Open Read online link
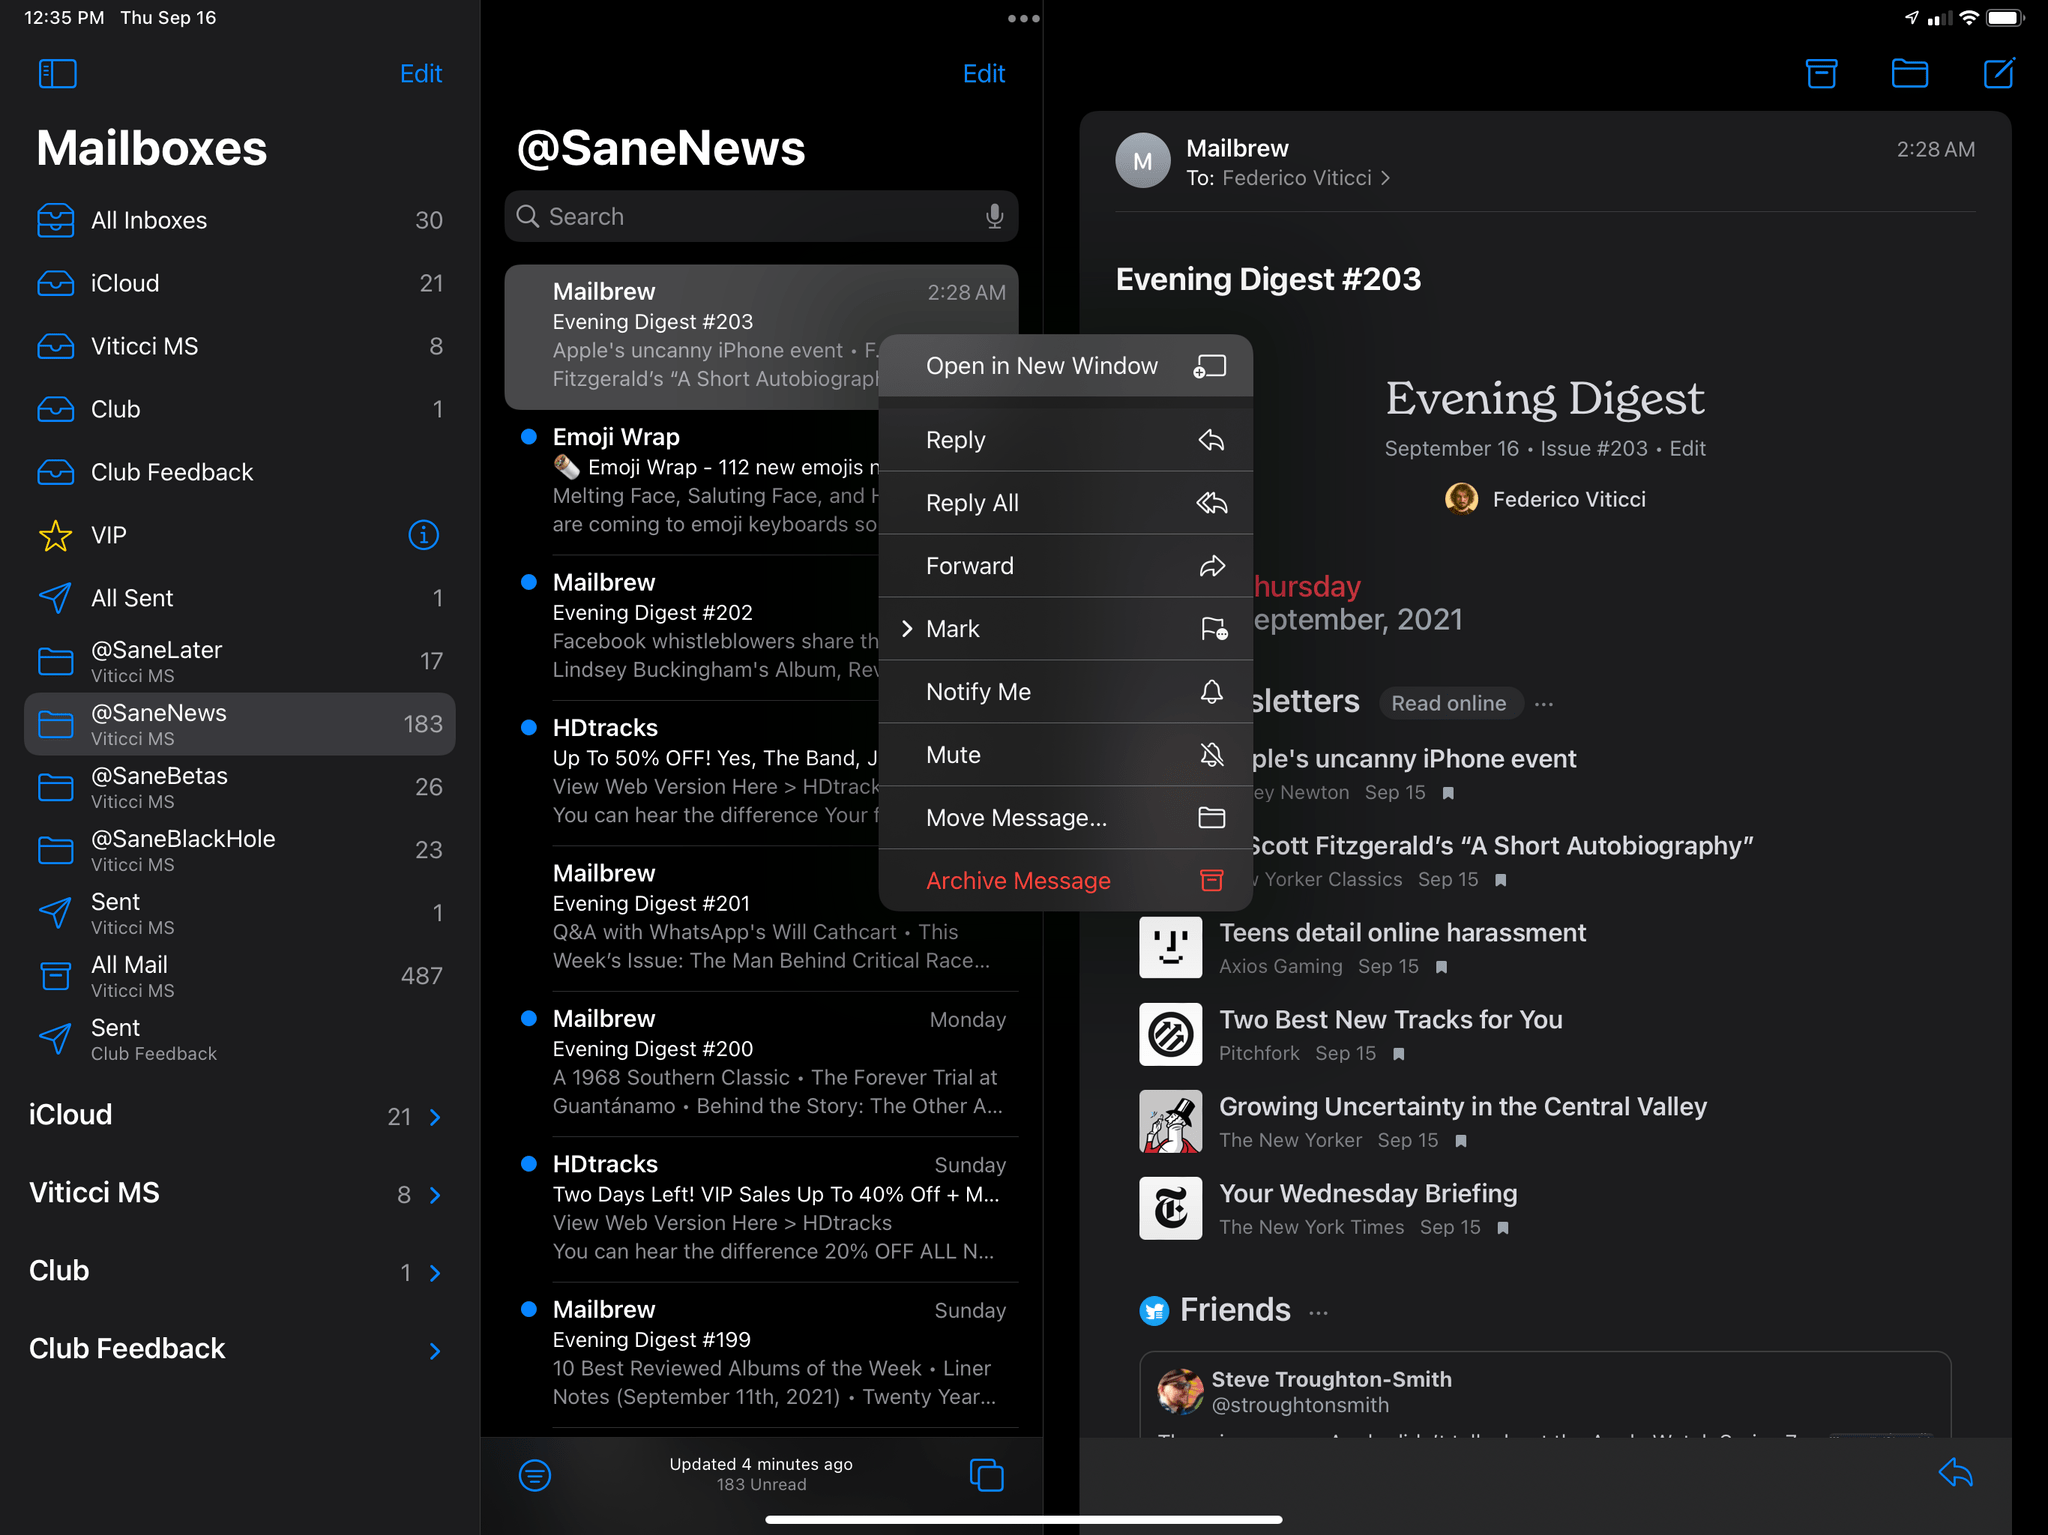 point(1449,703)
